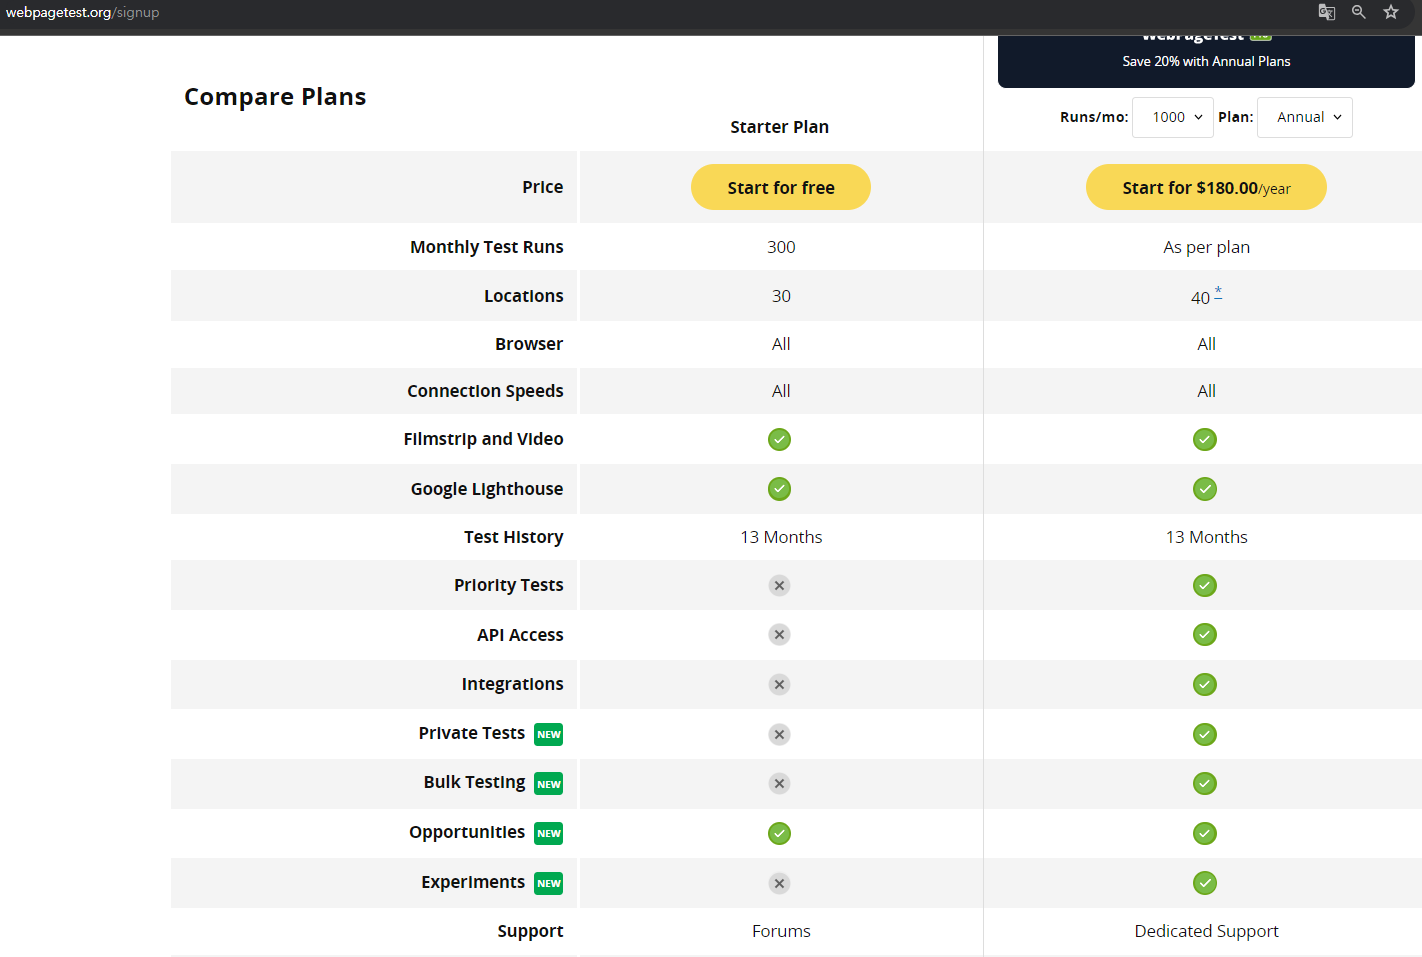Click Starter Plan gray X for API Access
Screen dimensions: 1422x957
click(x=780, y=634)
